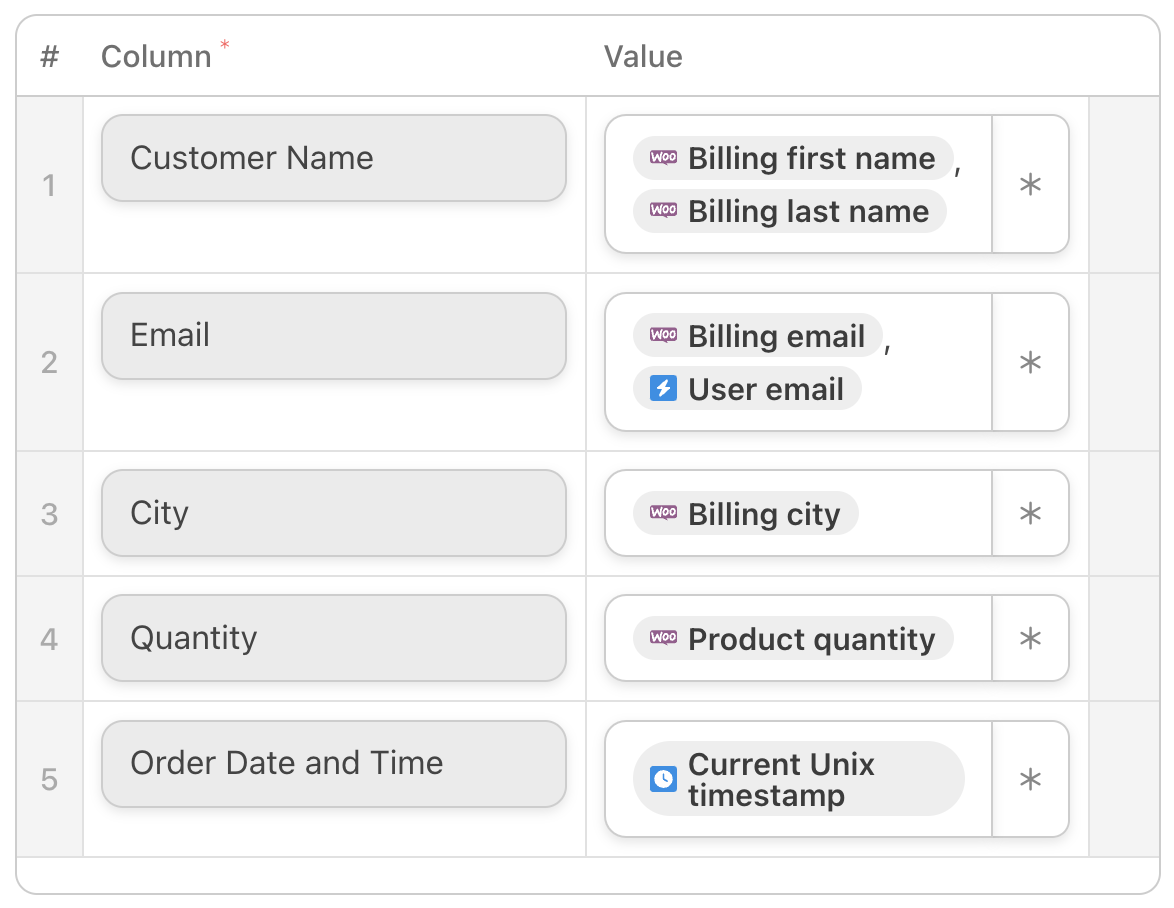Viewport: 1174px width, 908px height.
Task: Select the Product quantity token
Action: (x=793, y=639)
